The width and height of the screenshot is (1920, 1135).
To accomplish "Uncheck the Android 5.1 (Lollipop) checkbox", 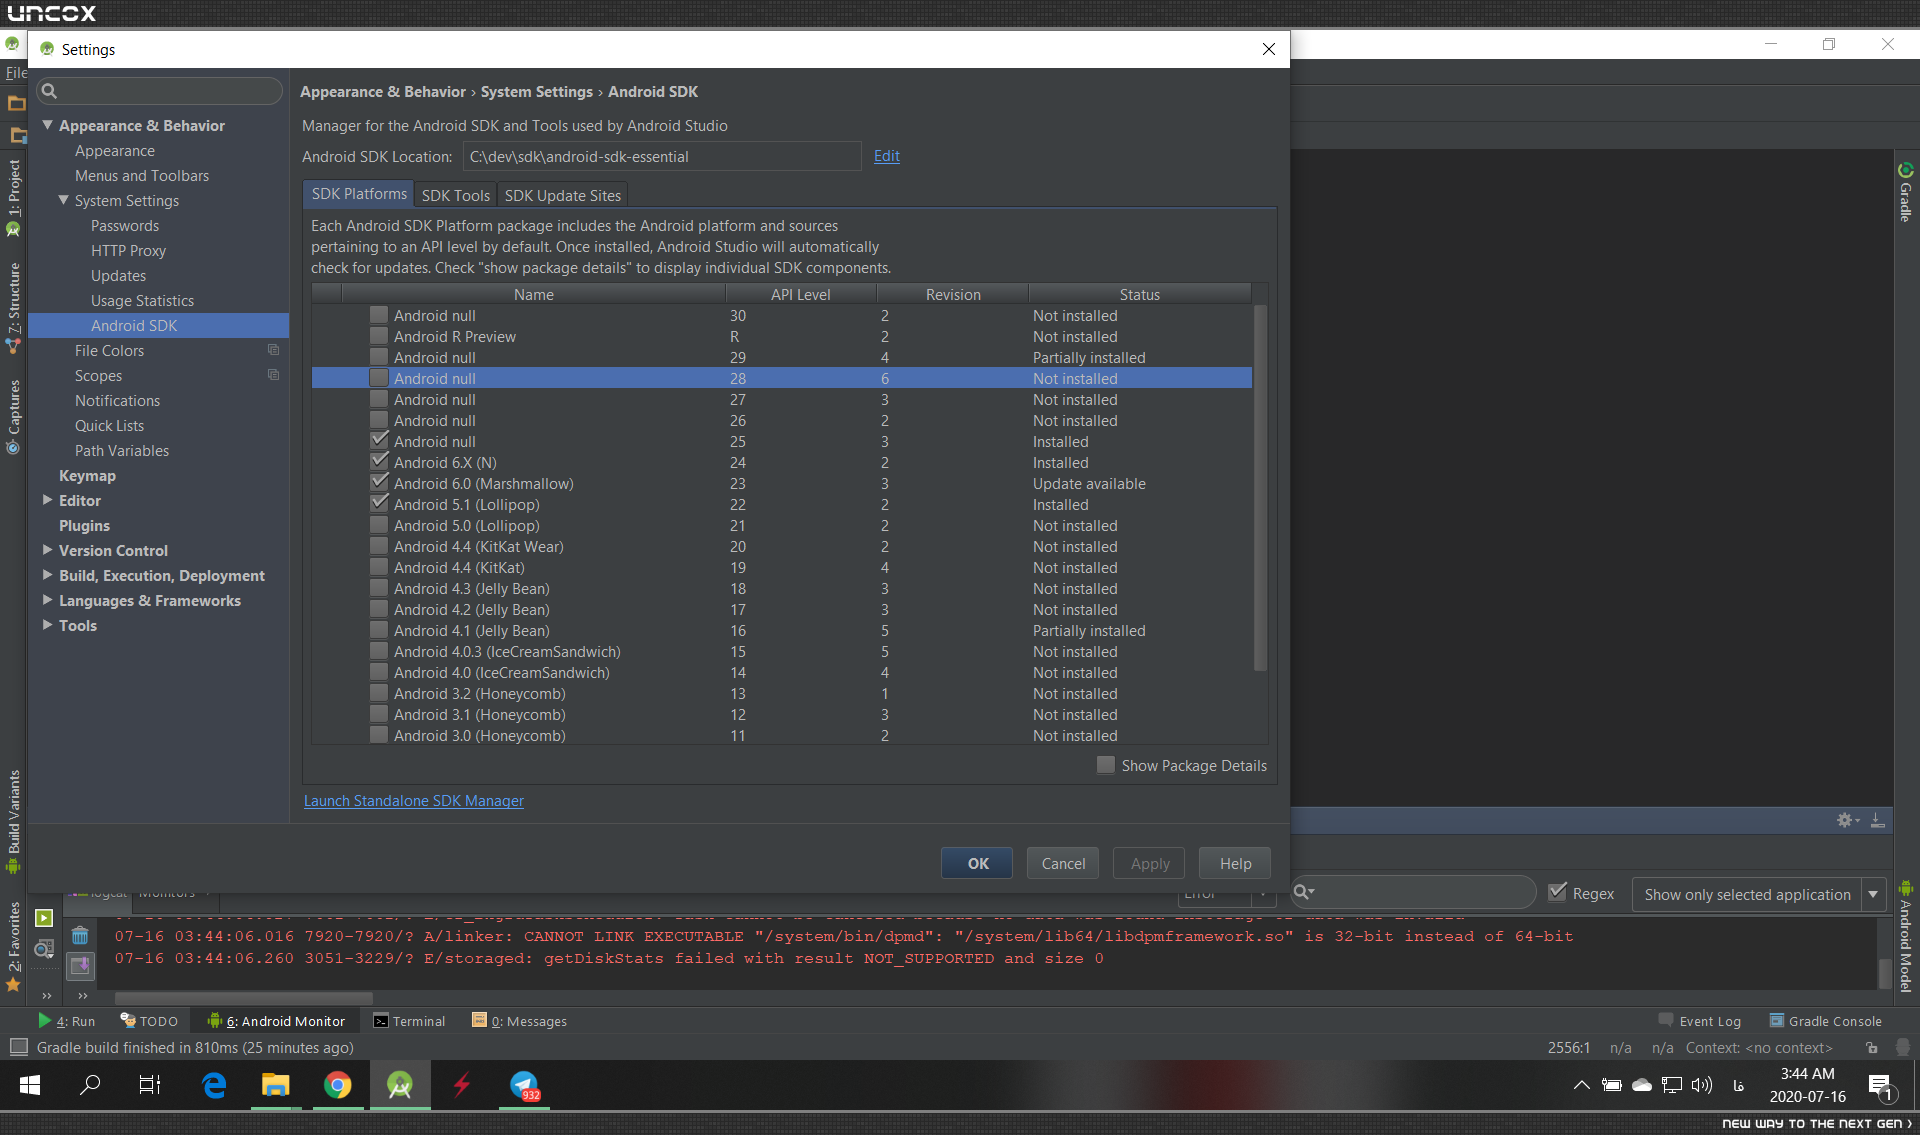I will coord(379,504).
